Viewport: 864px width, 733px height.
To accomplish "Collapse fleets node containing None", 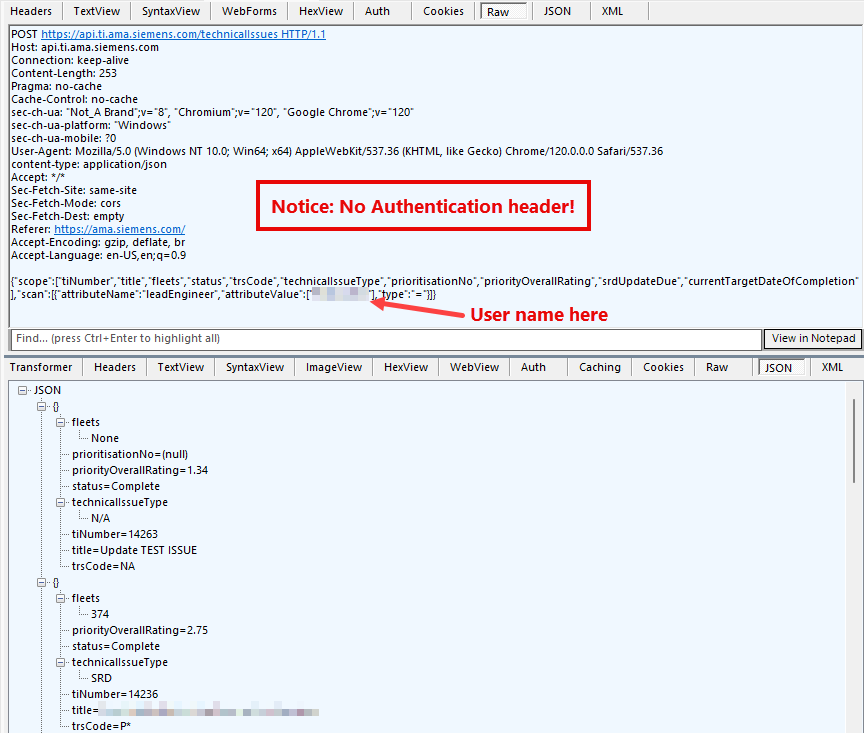I will click(x=61, y=423).
